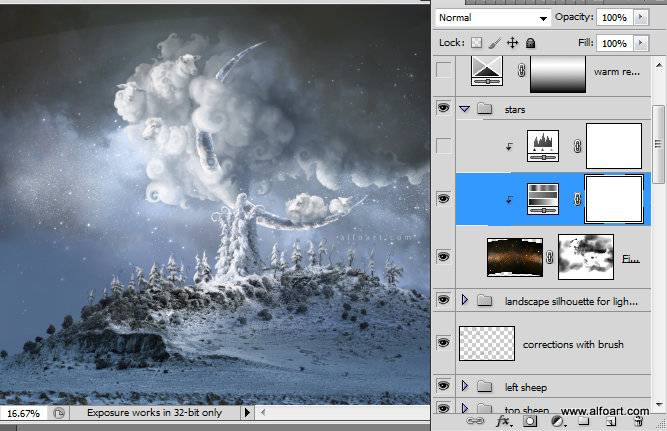Hide the stars group
Image resolution: width=667 pixels, height=431 pixels.
pyautogui.click(x=443, y=108)
